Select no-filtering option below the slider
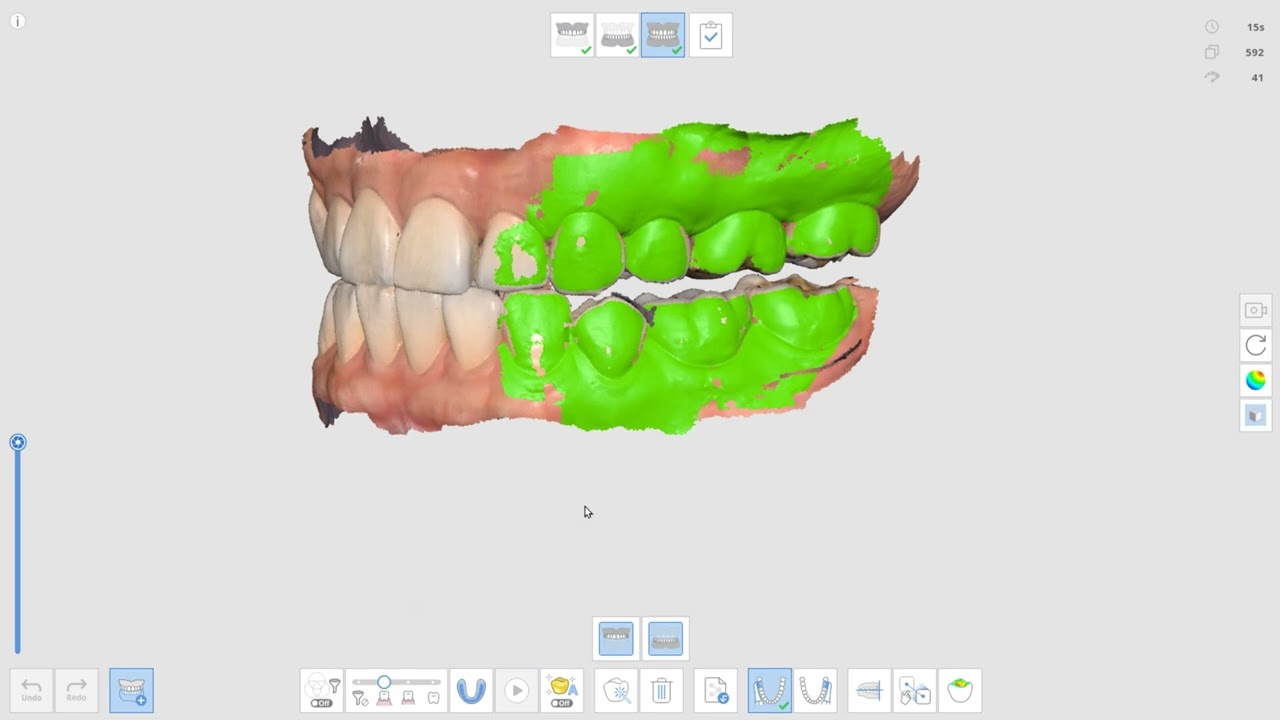The width and height of the screenshot is (1280, 720). point(359,699)
